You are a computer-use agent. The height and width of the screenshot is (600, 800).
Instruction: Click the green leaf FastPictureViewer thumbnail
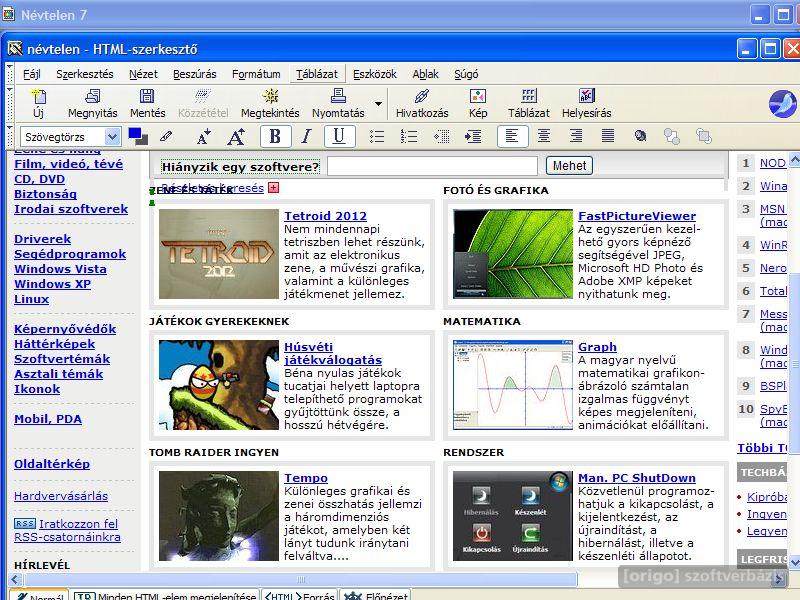pyautogui.click(x=513, y=254)
